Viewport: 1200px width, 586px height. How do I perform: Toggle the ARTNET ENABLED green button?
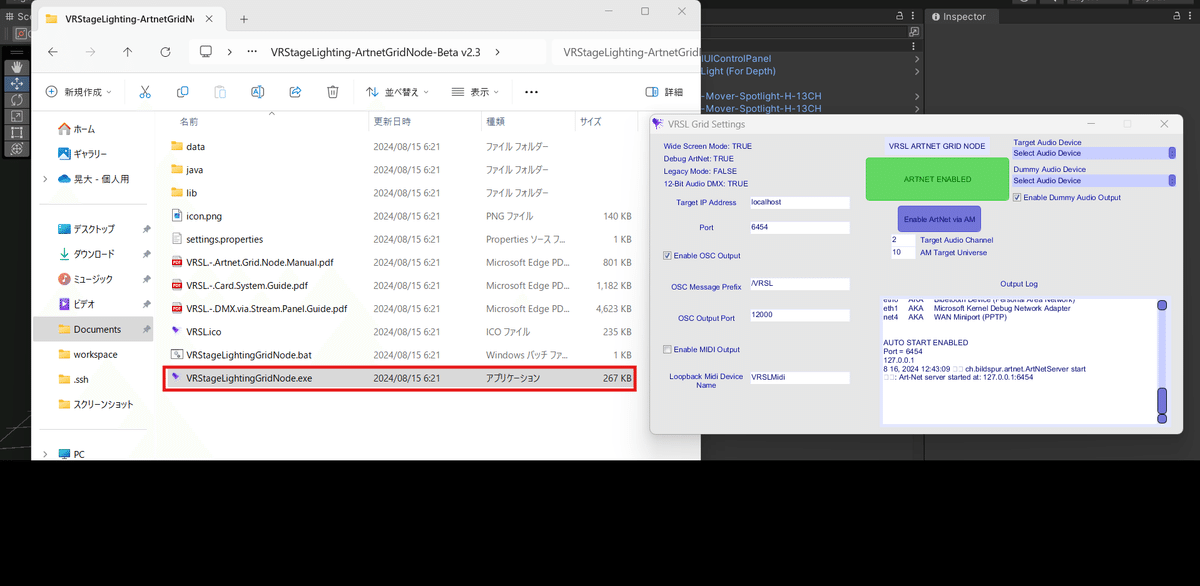(x=937, y=179)
